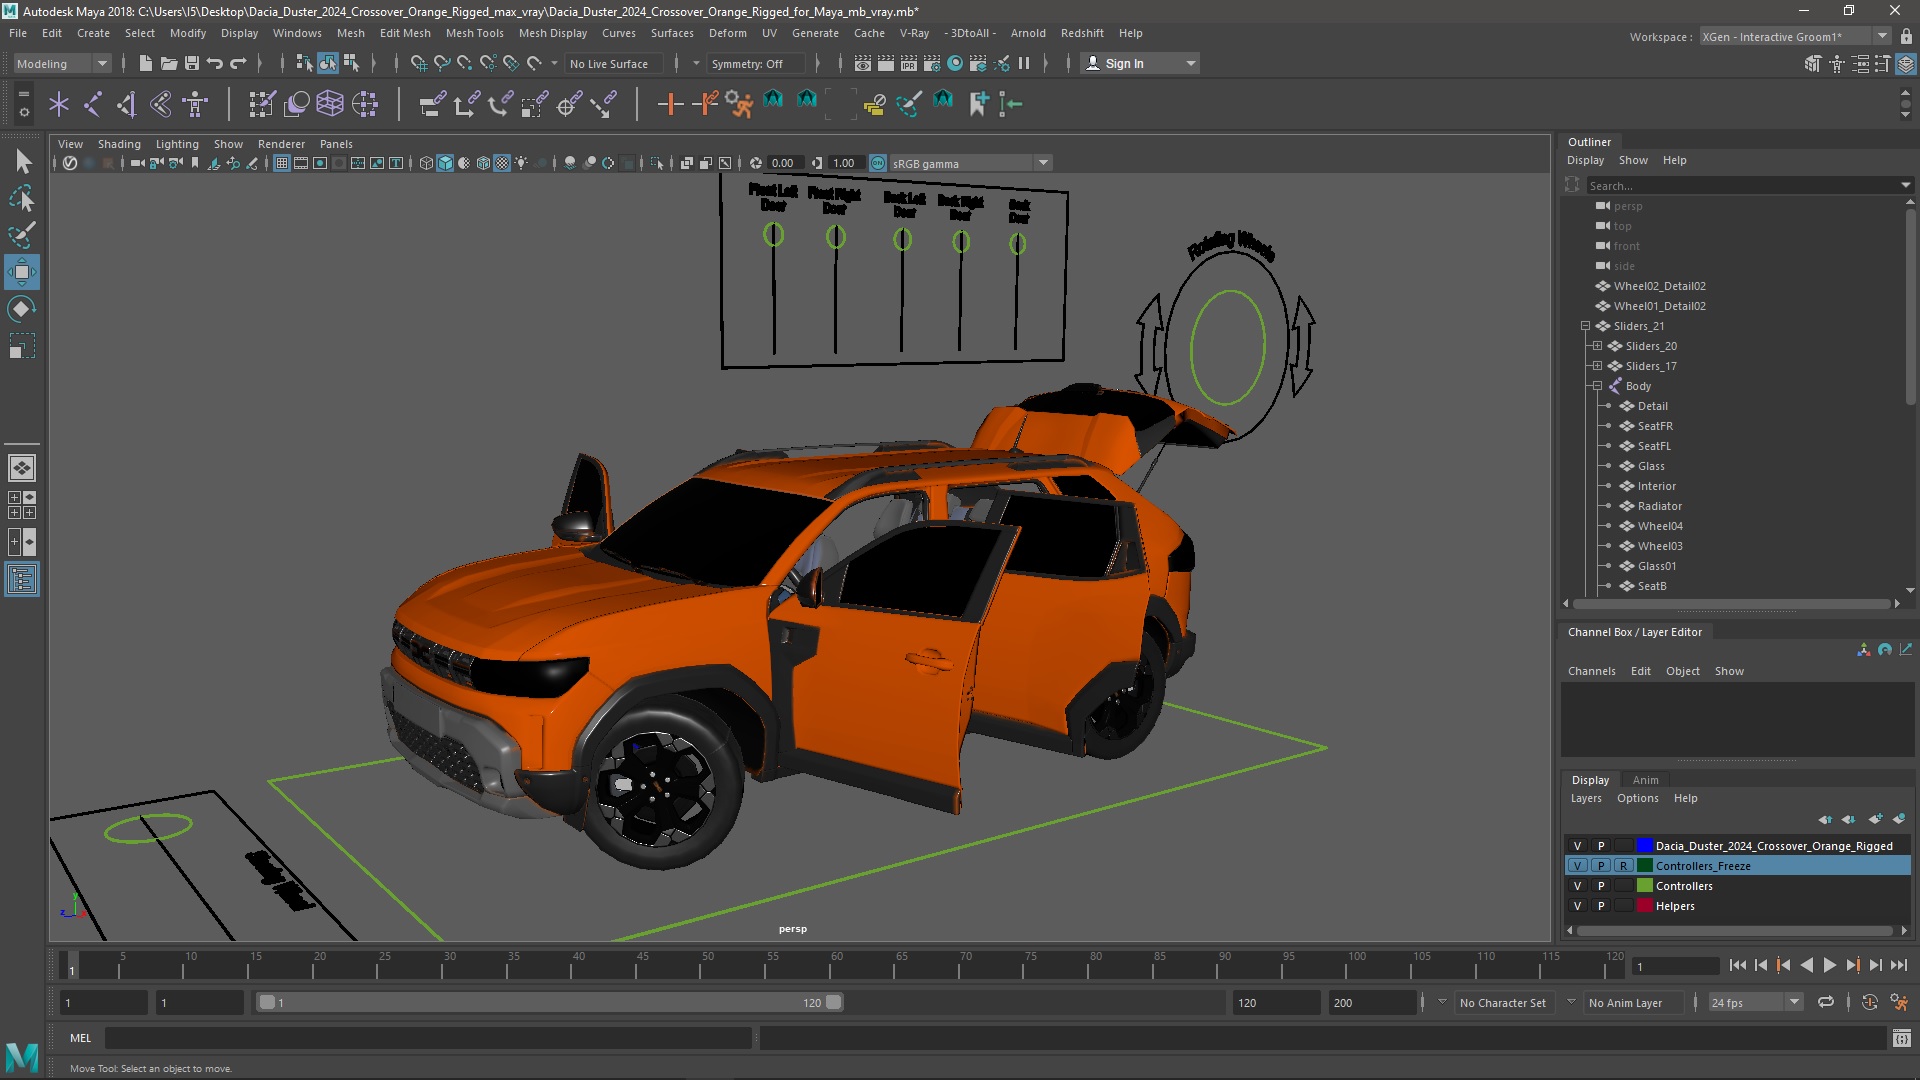Click the pause render icon
The image size is (1920, 1080).
tap(1024, 63)
